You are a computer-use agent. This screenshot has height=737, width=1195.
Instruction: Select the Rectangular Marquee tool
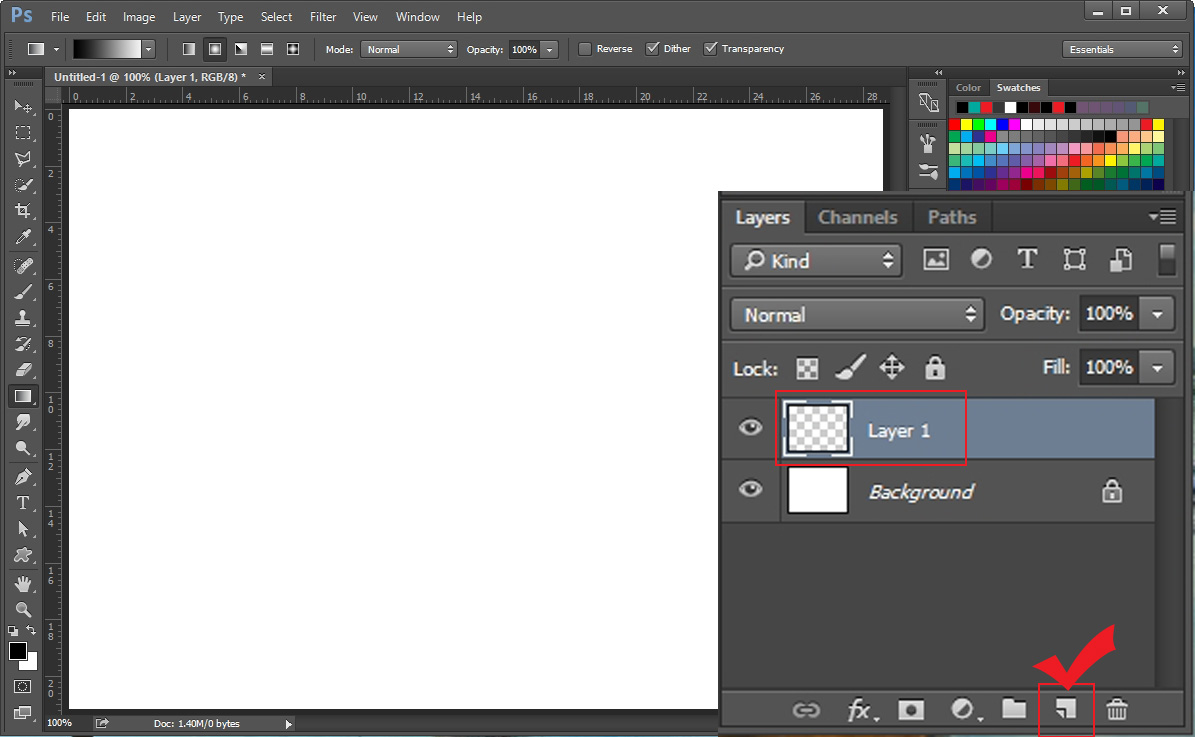tap(23, 133)
